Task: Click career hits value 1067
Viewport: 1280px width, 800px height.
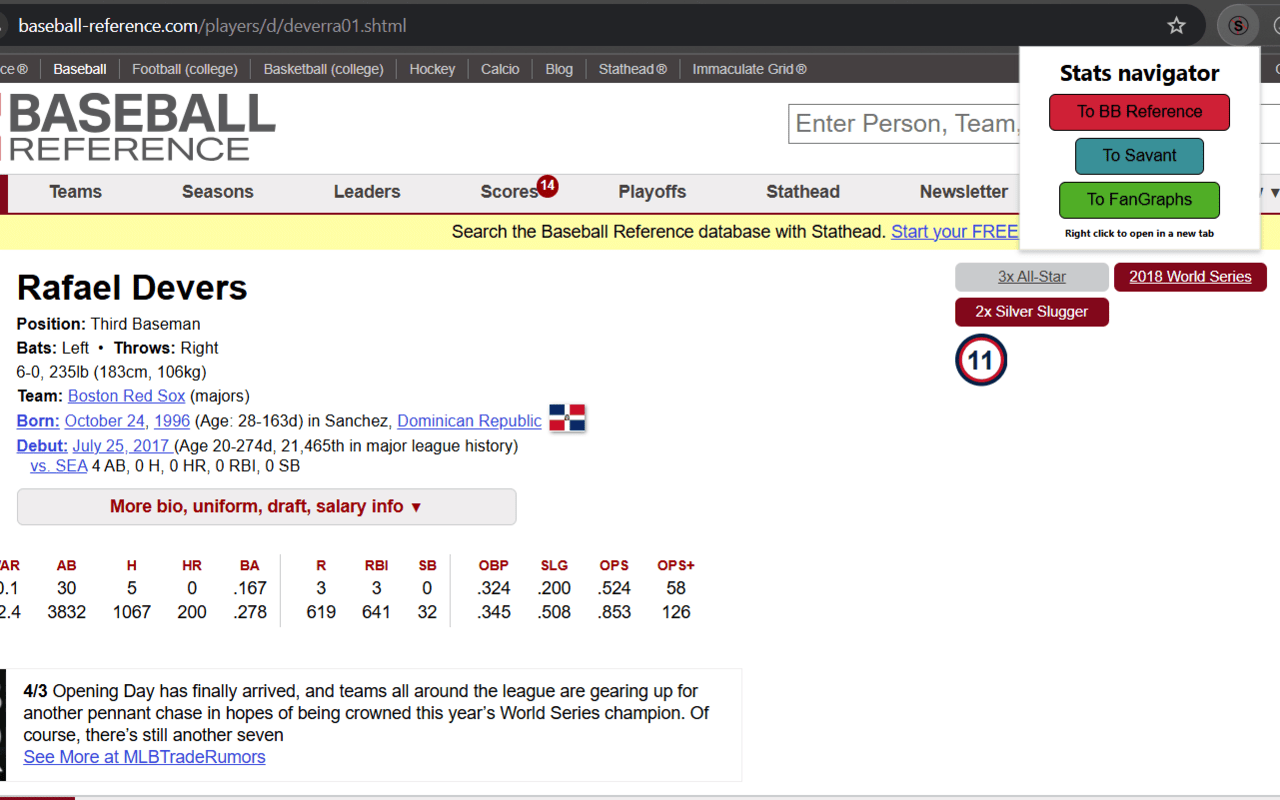Action: tap(132, 612)
